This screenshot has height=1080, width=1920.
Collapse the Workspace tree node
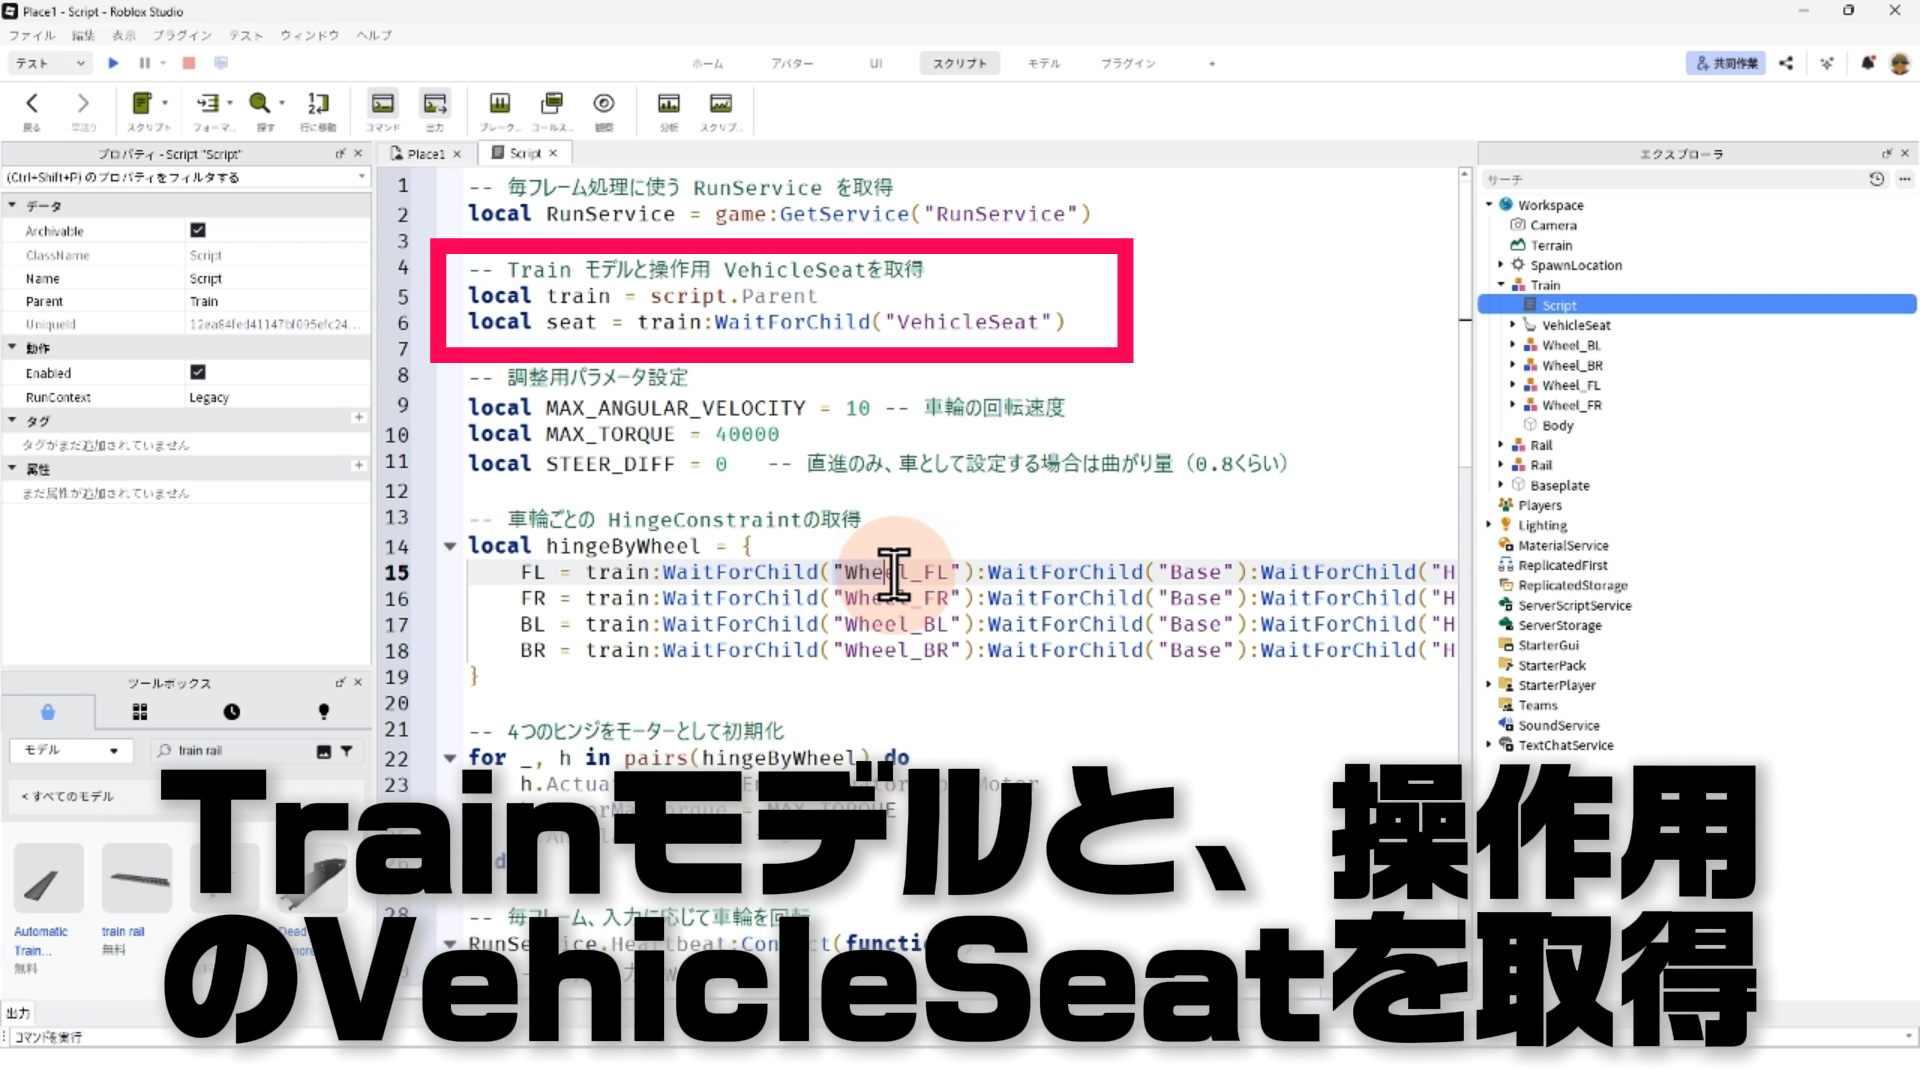point(1489,205)
